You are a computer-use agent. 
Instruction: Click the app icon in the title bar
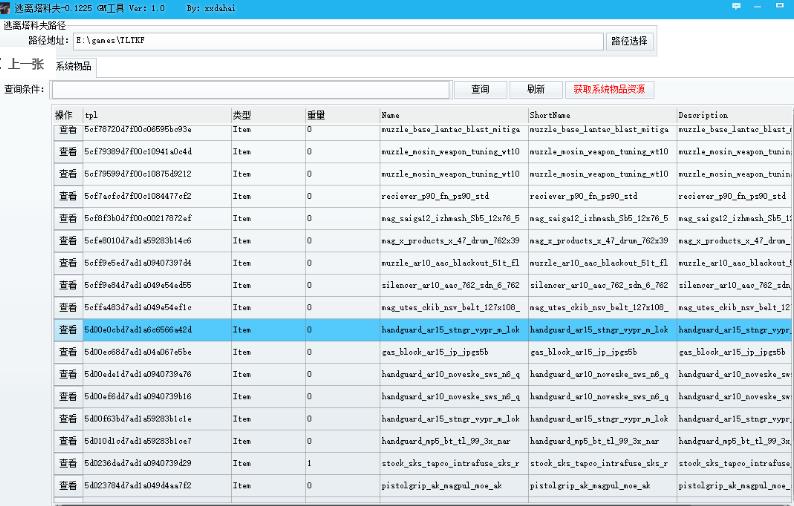(x=5, y=8)
